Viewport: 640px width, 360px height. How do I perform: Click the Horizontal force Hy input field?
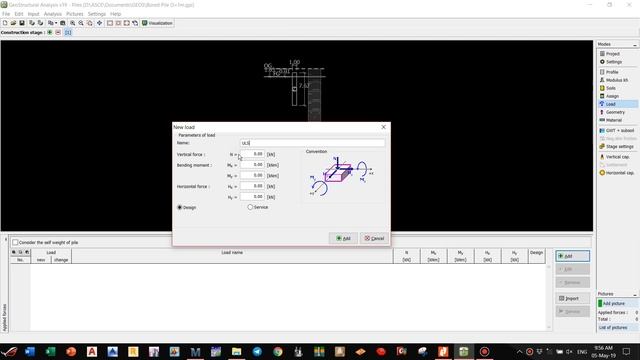[252, 197]
